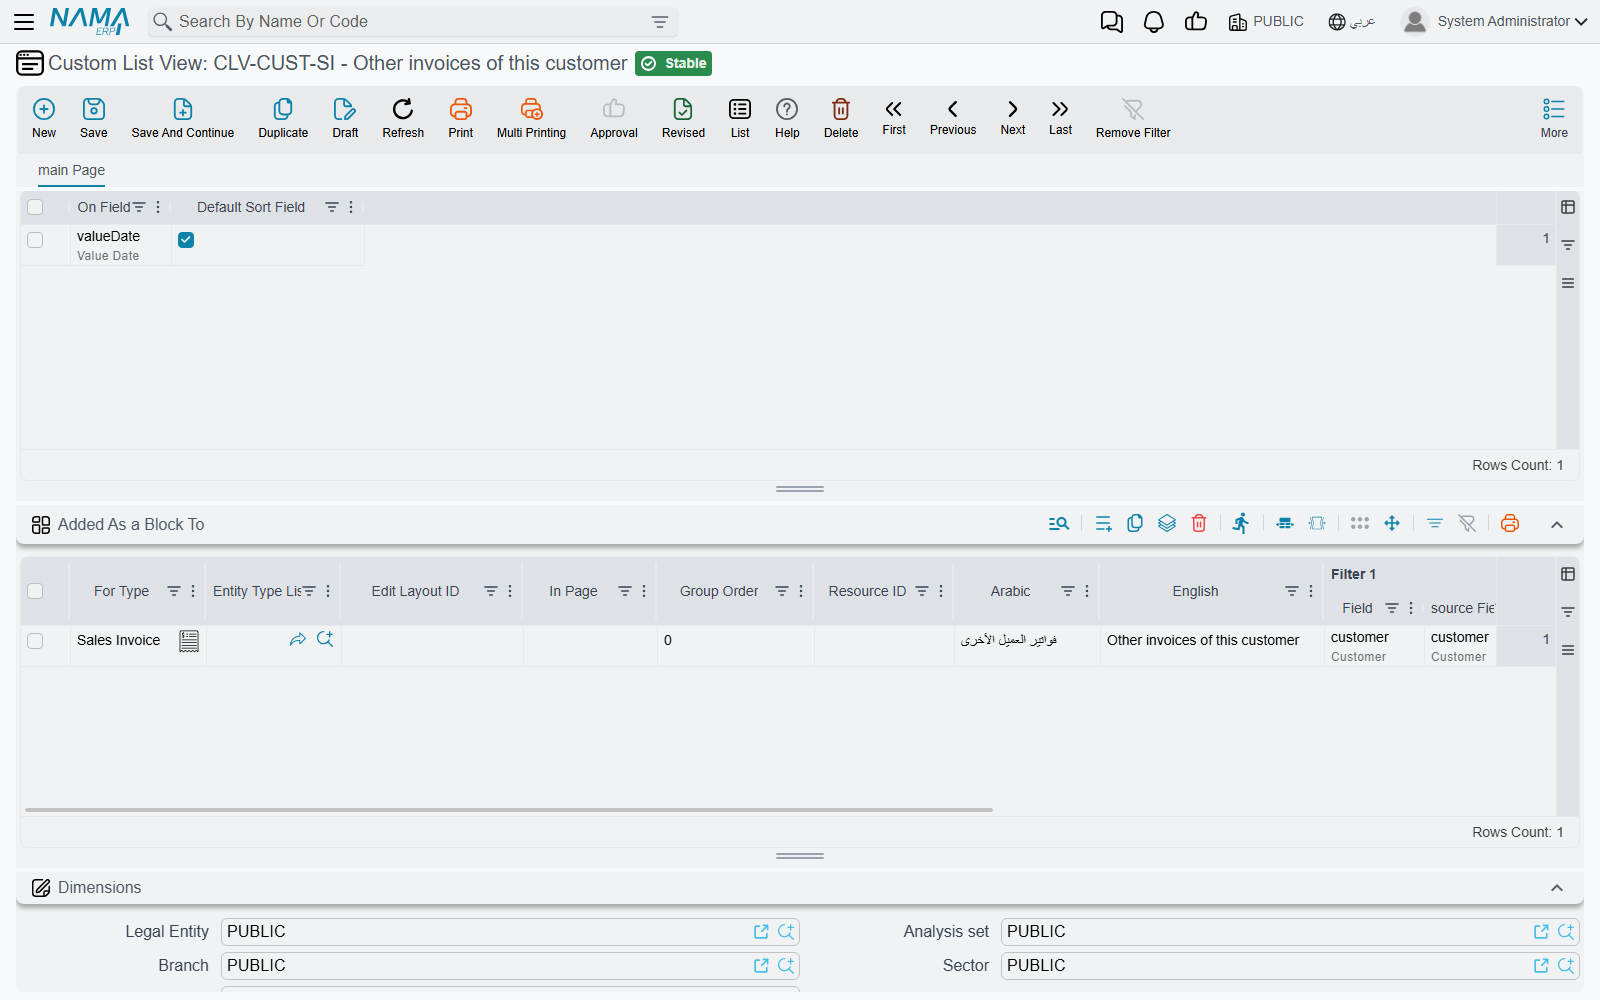Switch language to Arabic
The width and height of the screenshot is (1600, 1000).
(1352, 22)
